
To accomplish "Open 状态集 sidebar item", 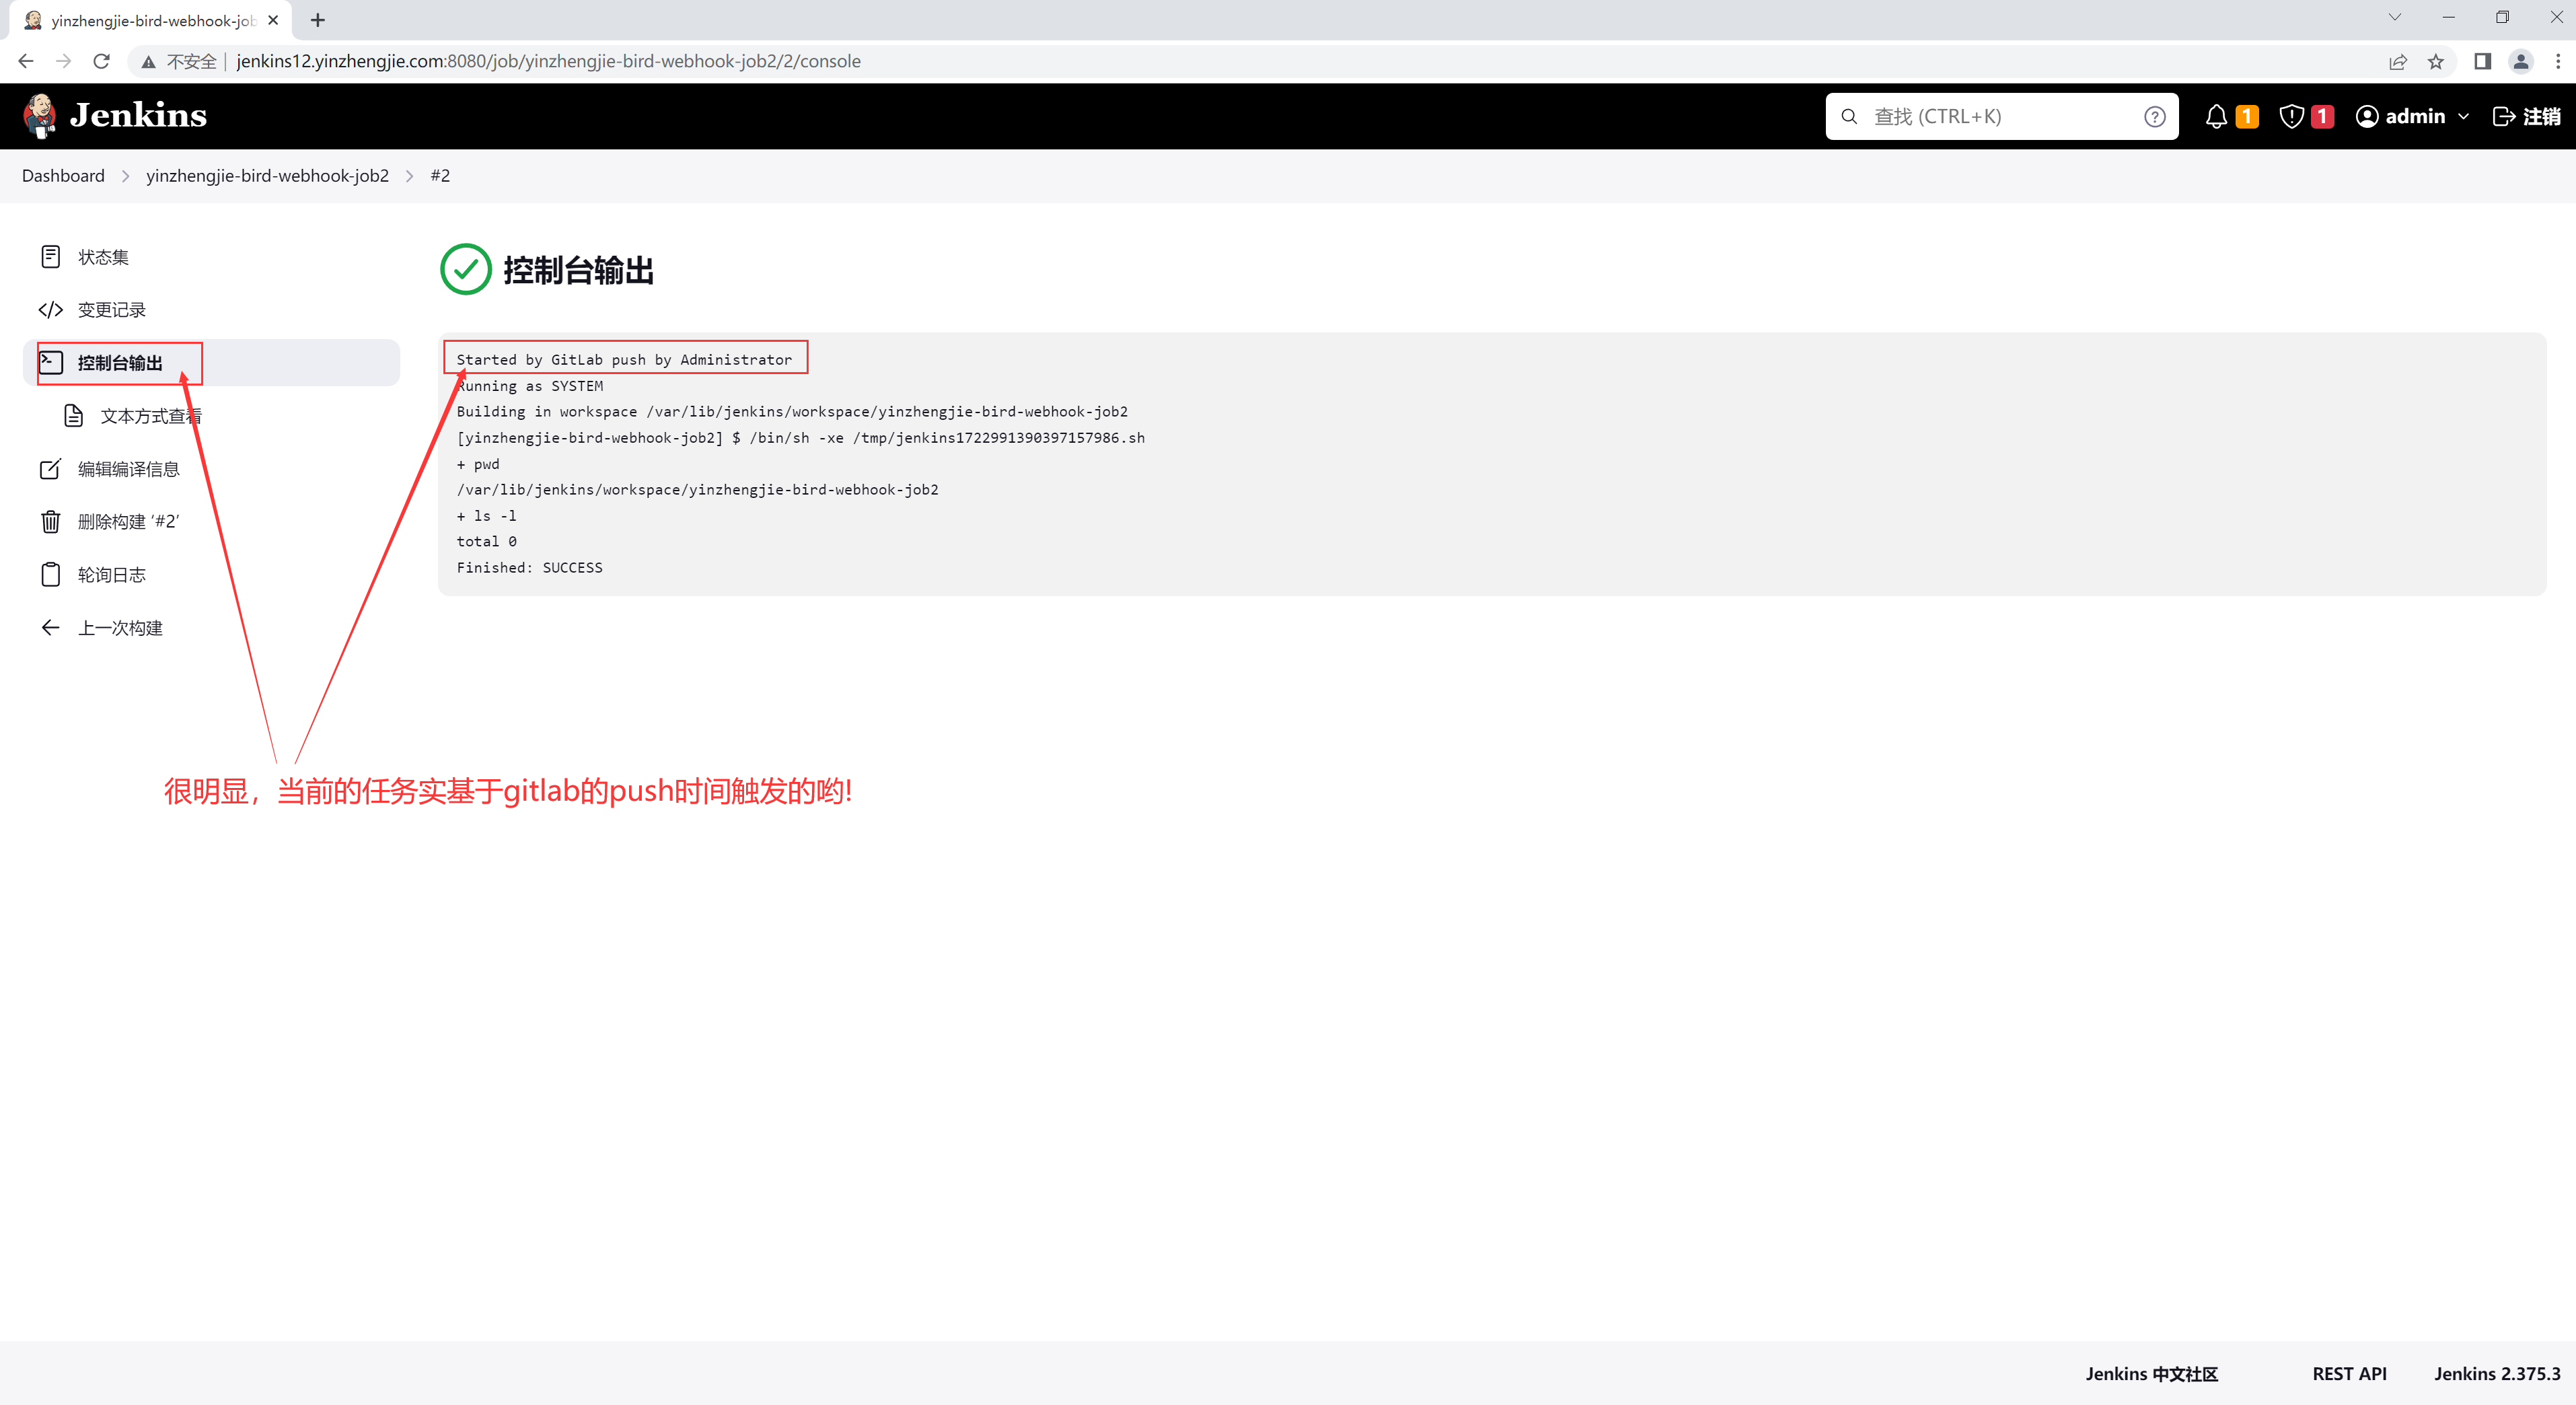I will point(103,257).
